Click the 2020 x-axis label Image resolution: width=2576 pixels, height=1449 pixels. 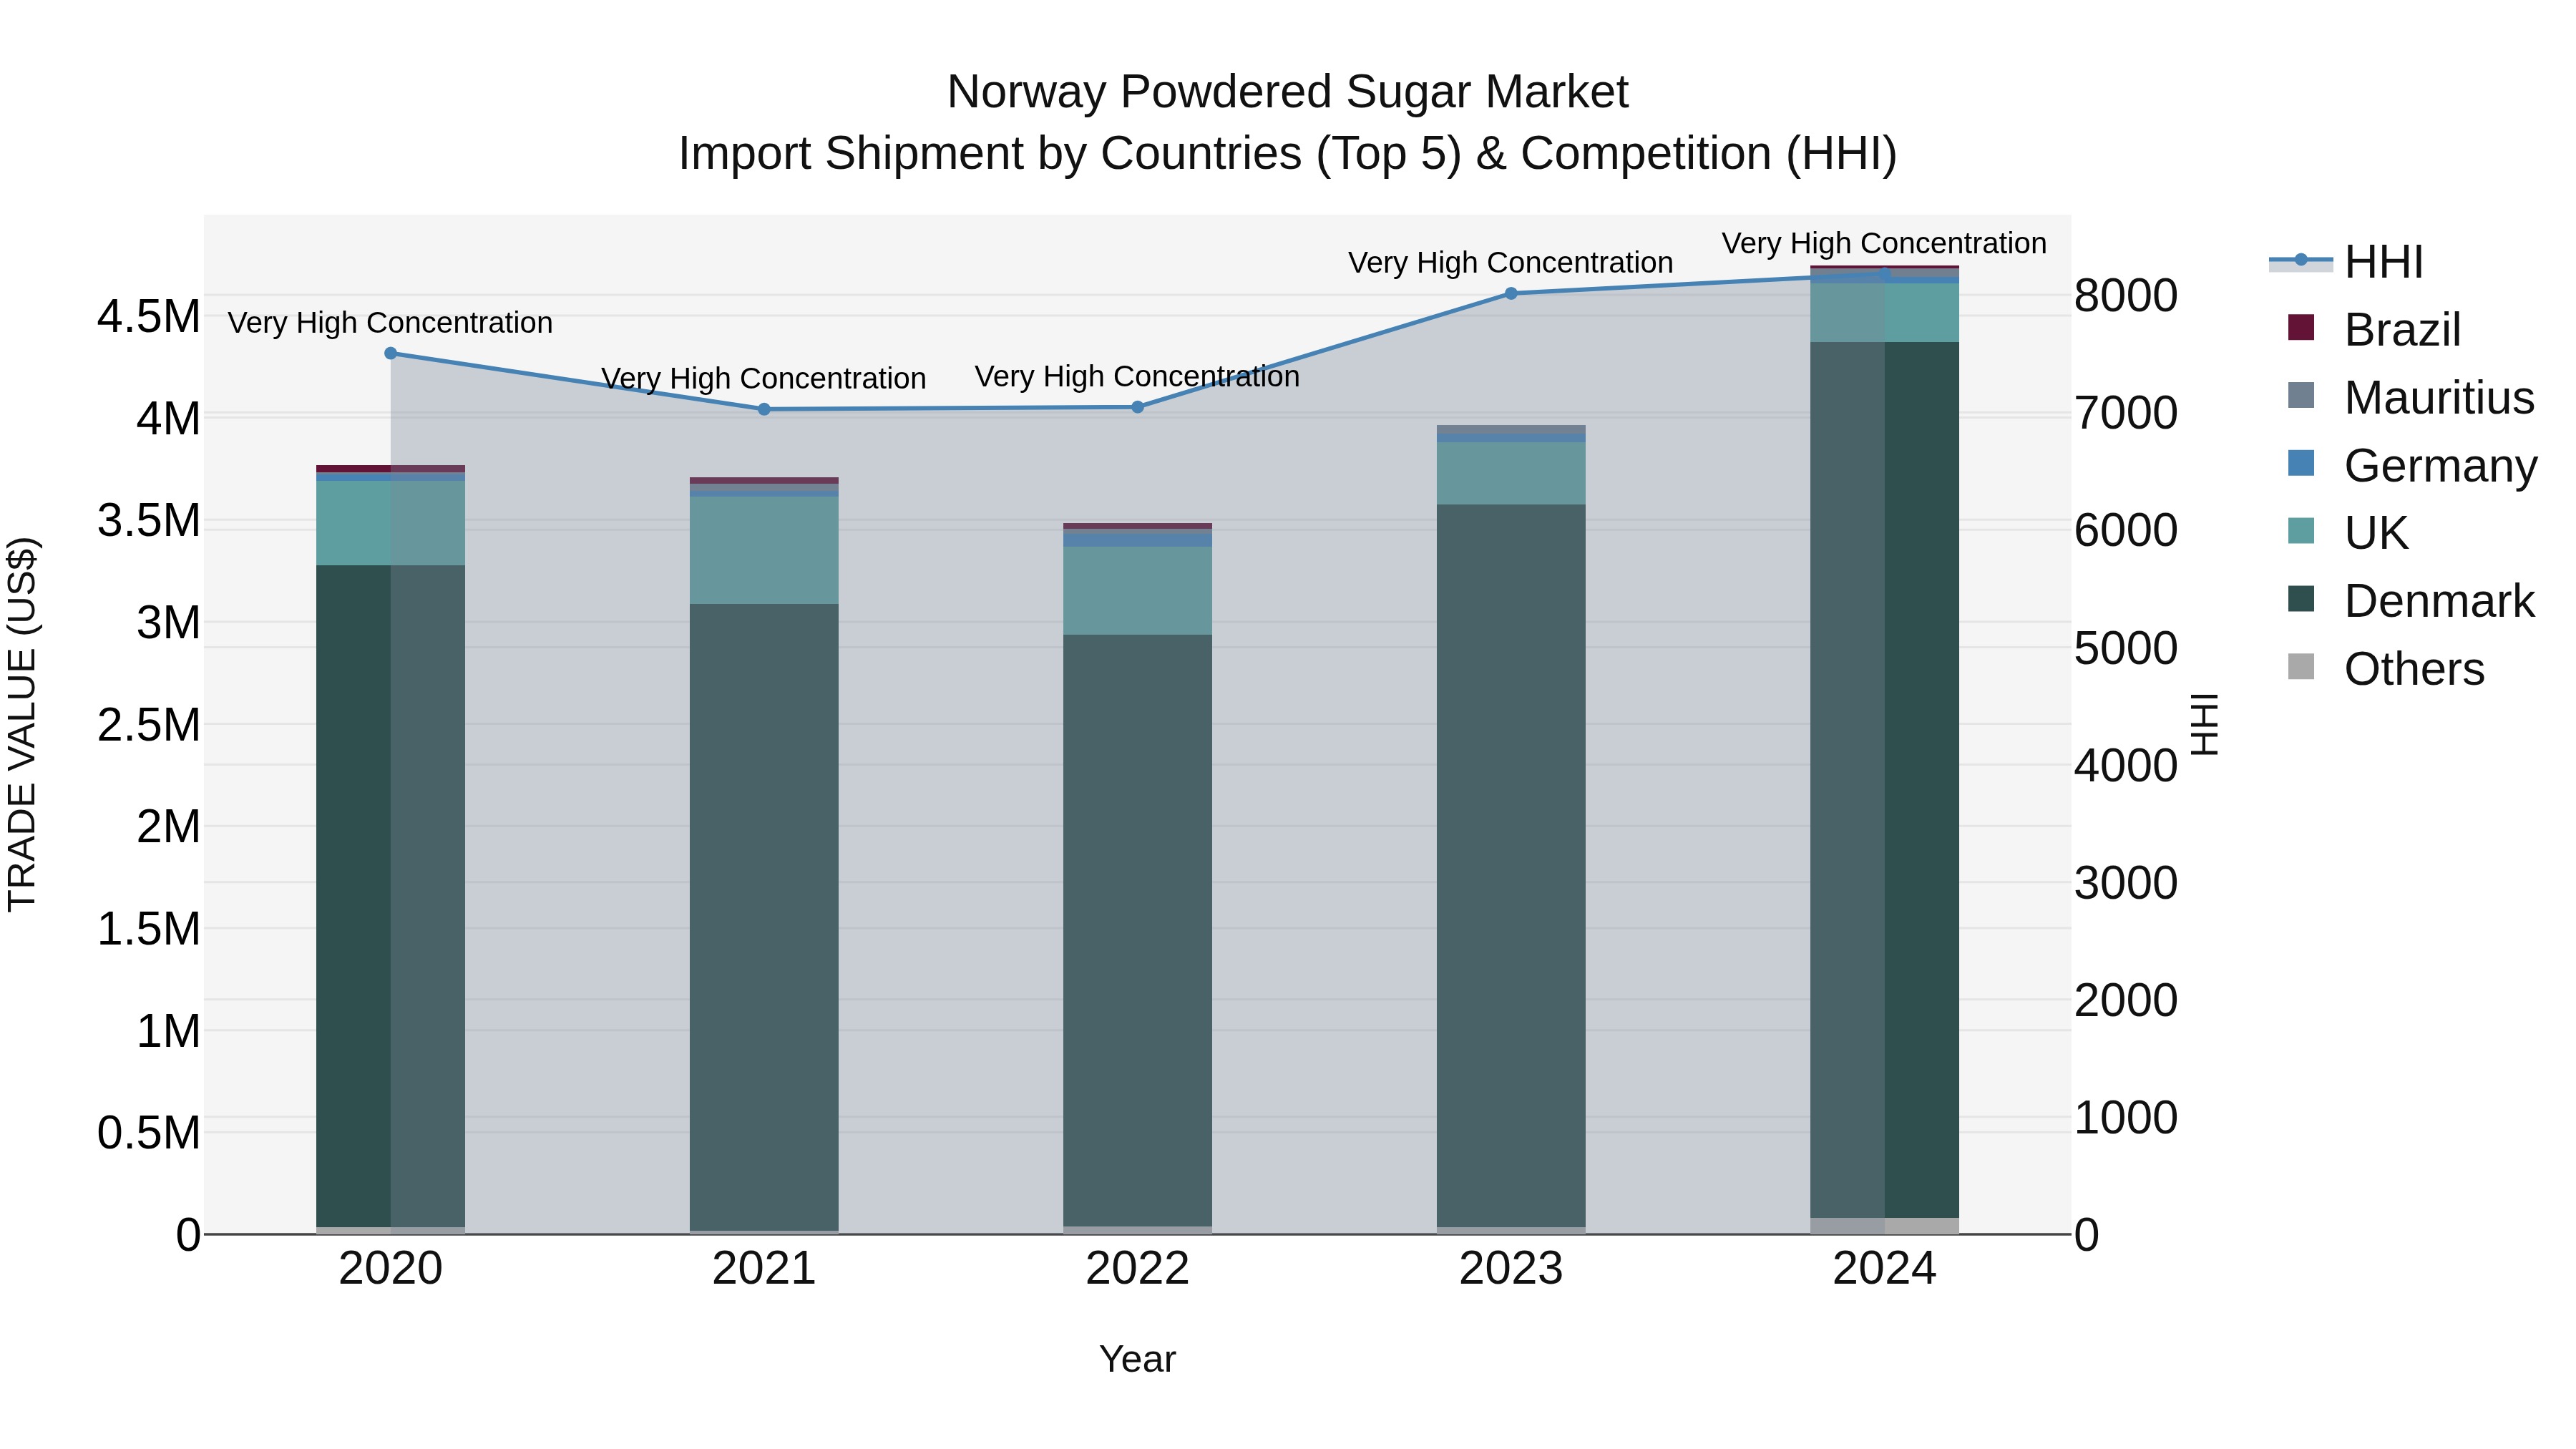[391, 1269]
